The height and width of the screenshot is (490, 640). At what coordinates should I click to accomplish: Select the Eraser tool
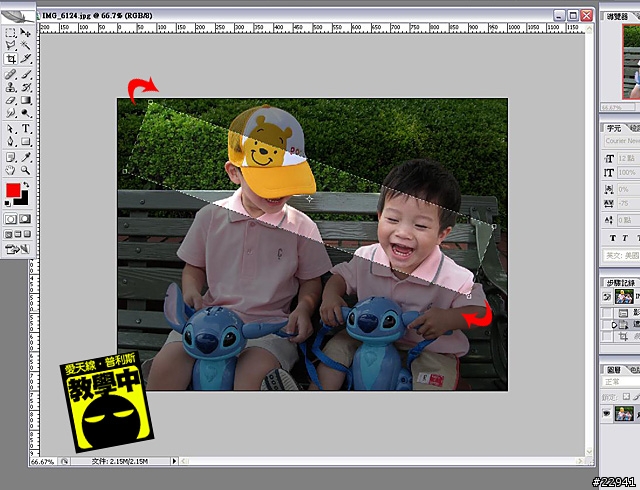point(11,100)
